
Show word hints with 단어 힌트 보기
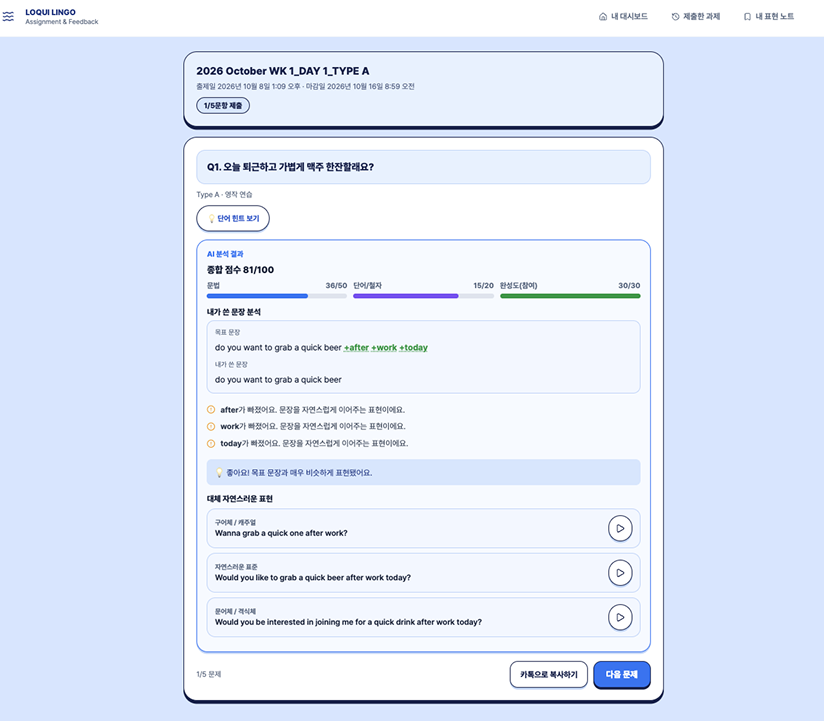click(233, 218)
